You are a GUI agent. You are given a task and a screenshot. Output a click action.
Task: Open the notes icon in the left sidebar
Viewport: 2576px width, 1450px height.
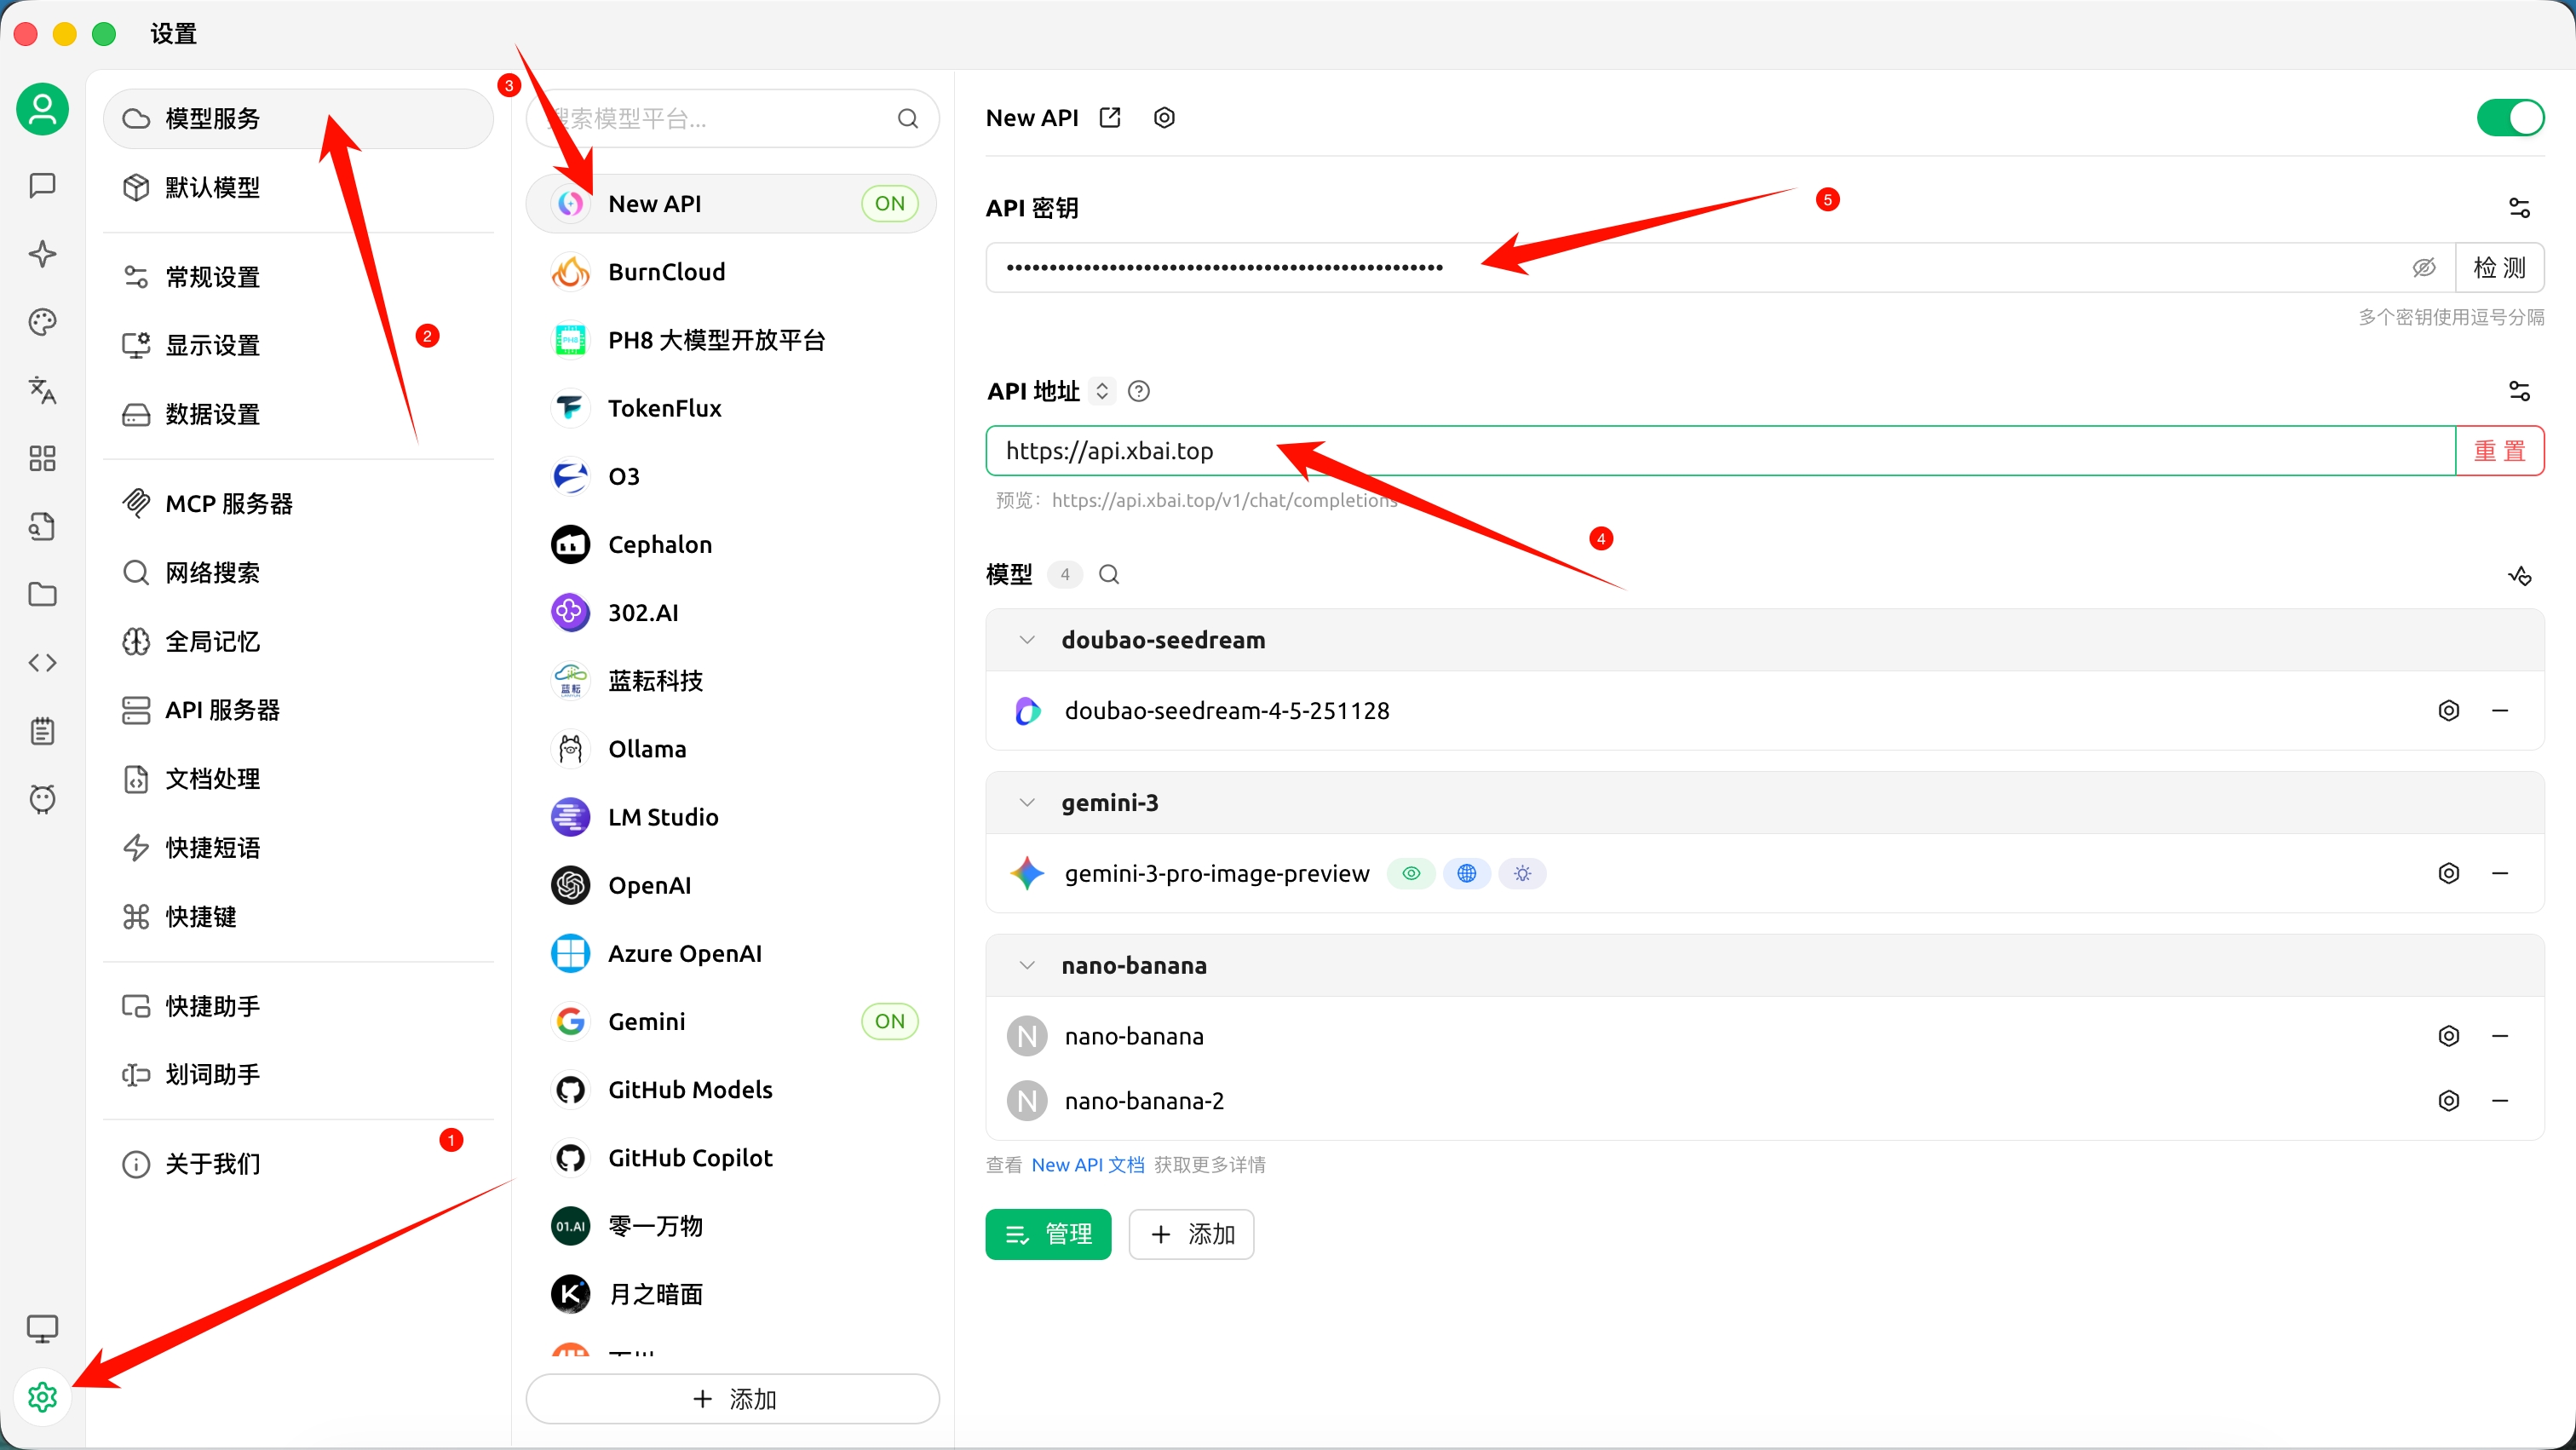[x=42, y=730]
